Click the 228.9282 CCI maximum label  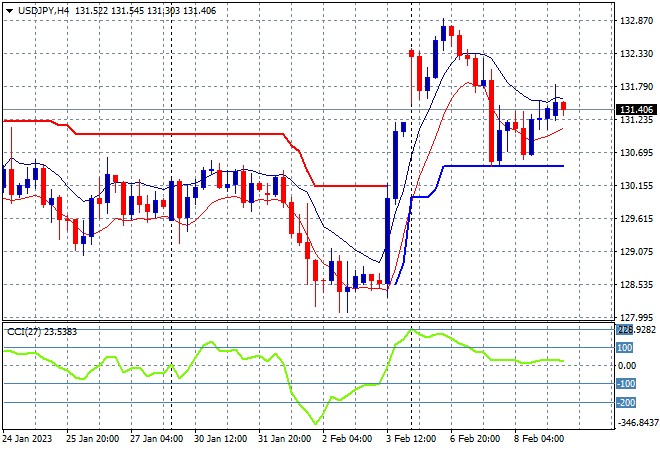click(x=636, y=330)
